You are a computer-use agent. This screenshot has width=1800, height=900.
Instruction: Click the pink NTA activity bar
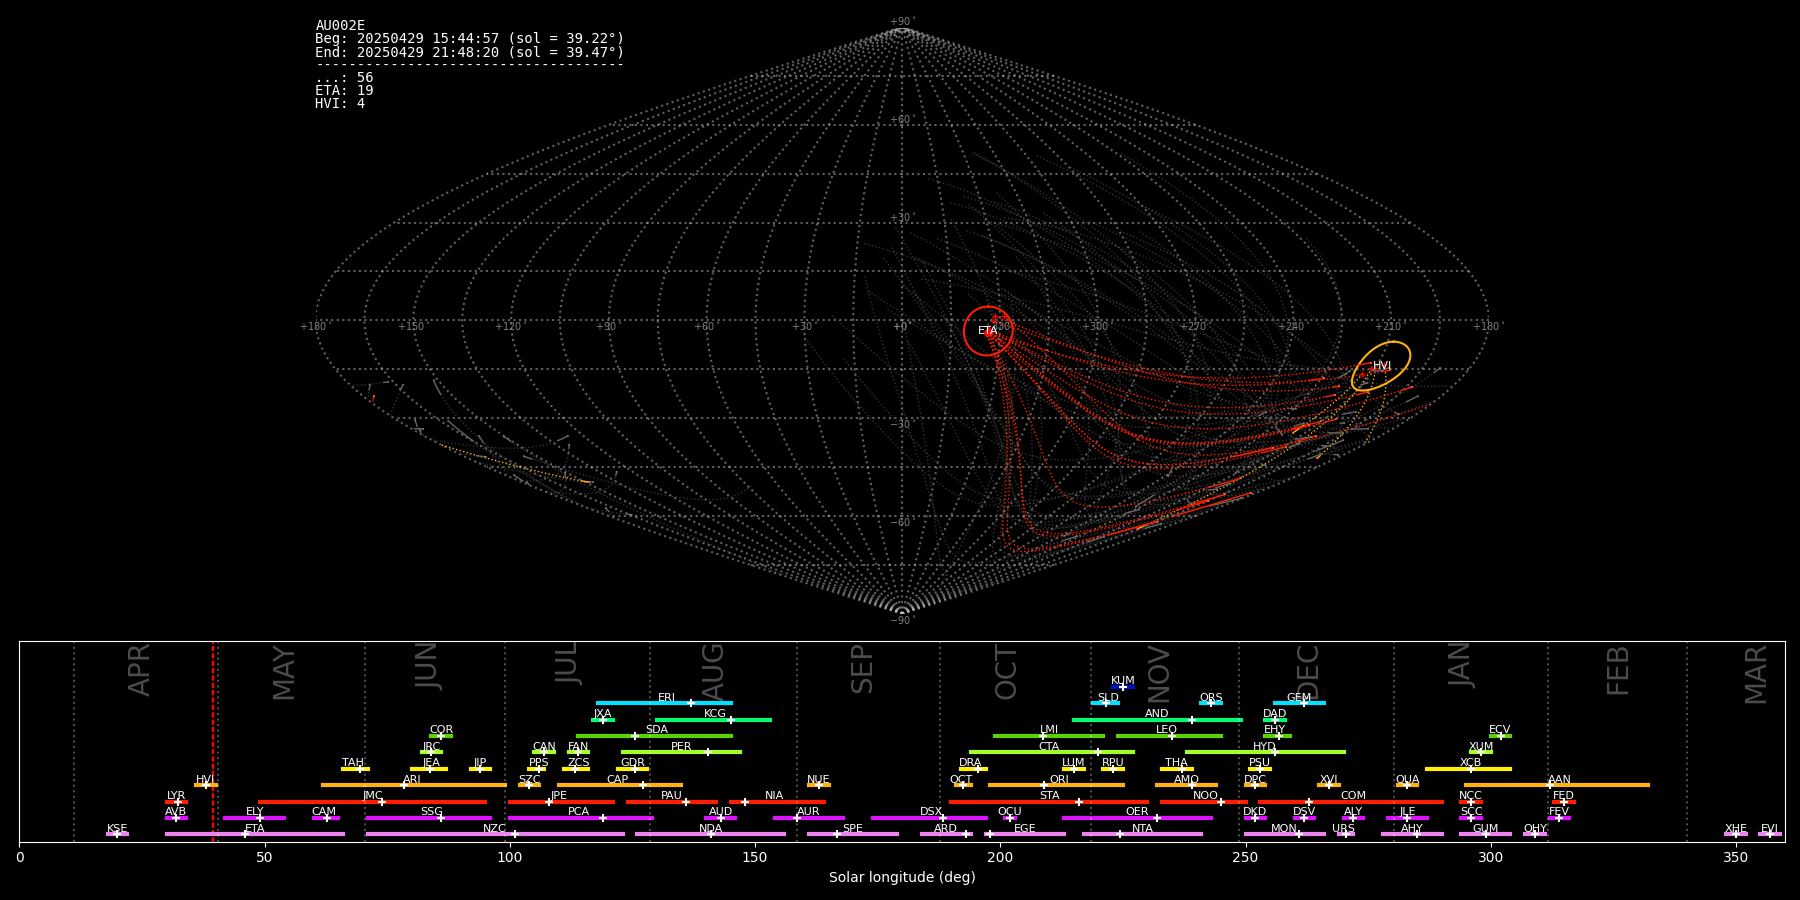click(x=1142, y=834)
